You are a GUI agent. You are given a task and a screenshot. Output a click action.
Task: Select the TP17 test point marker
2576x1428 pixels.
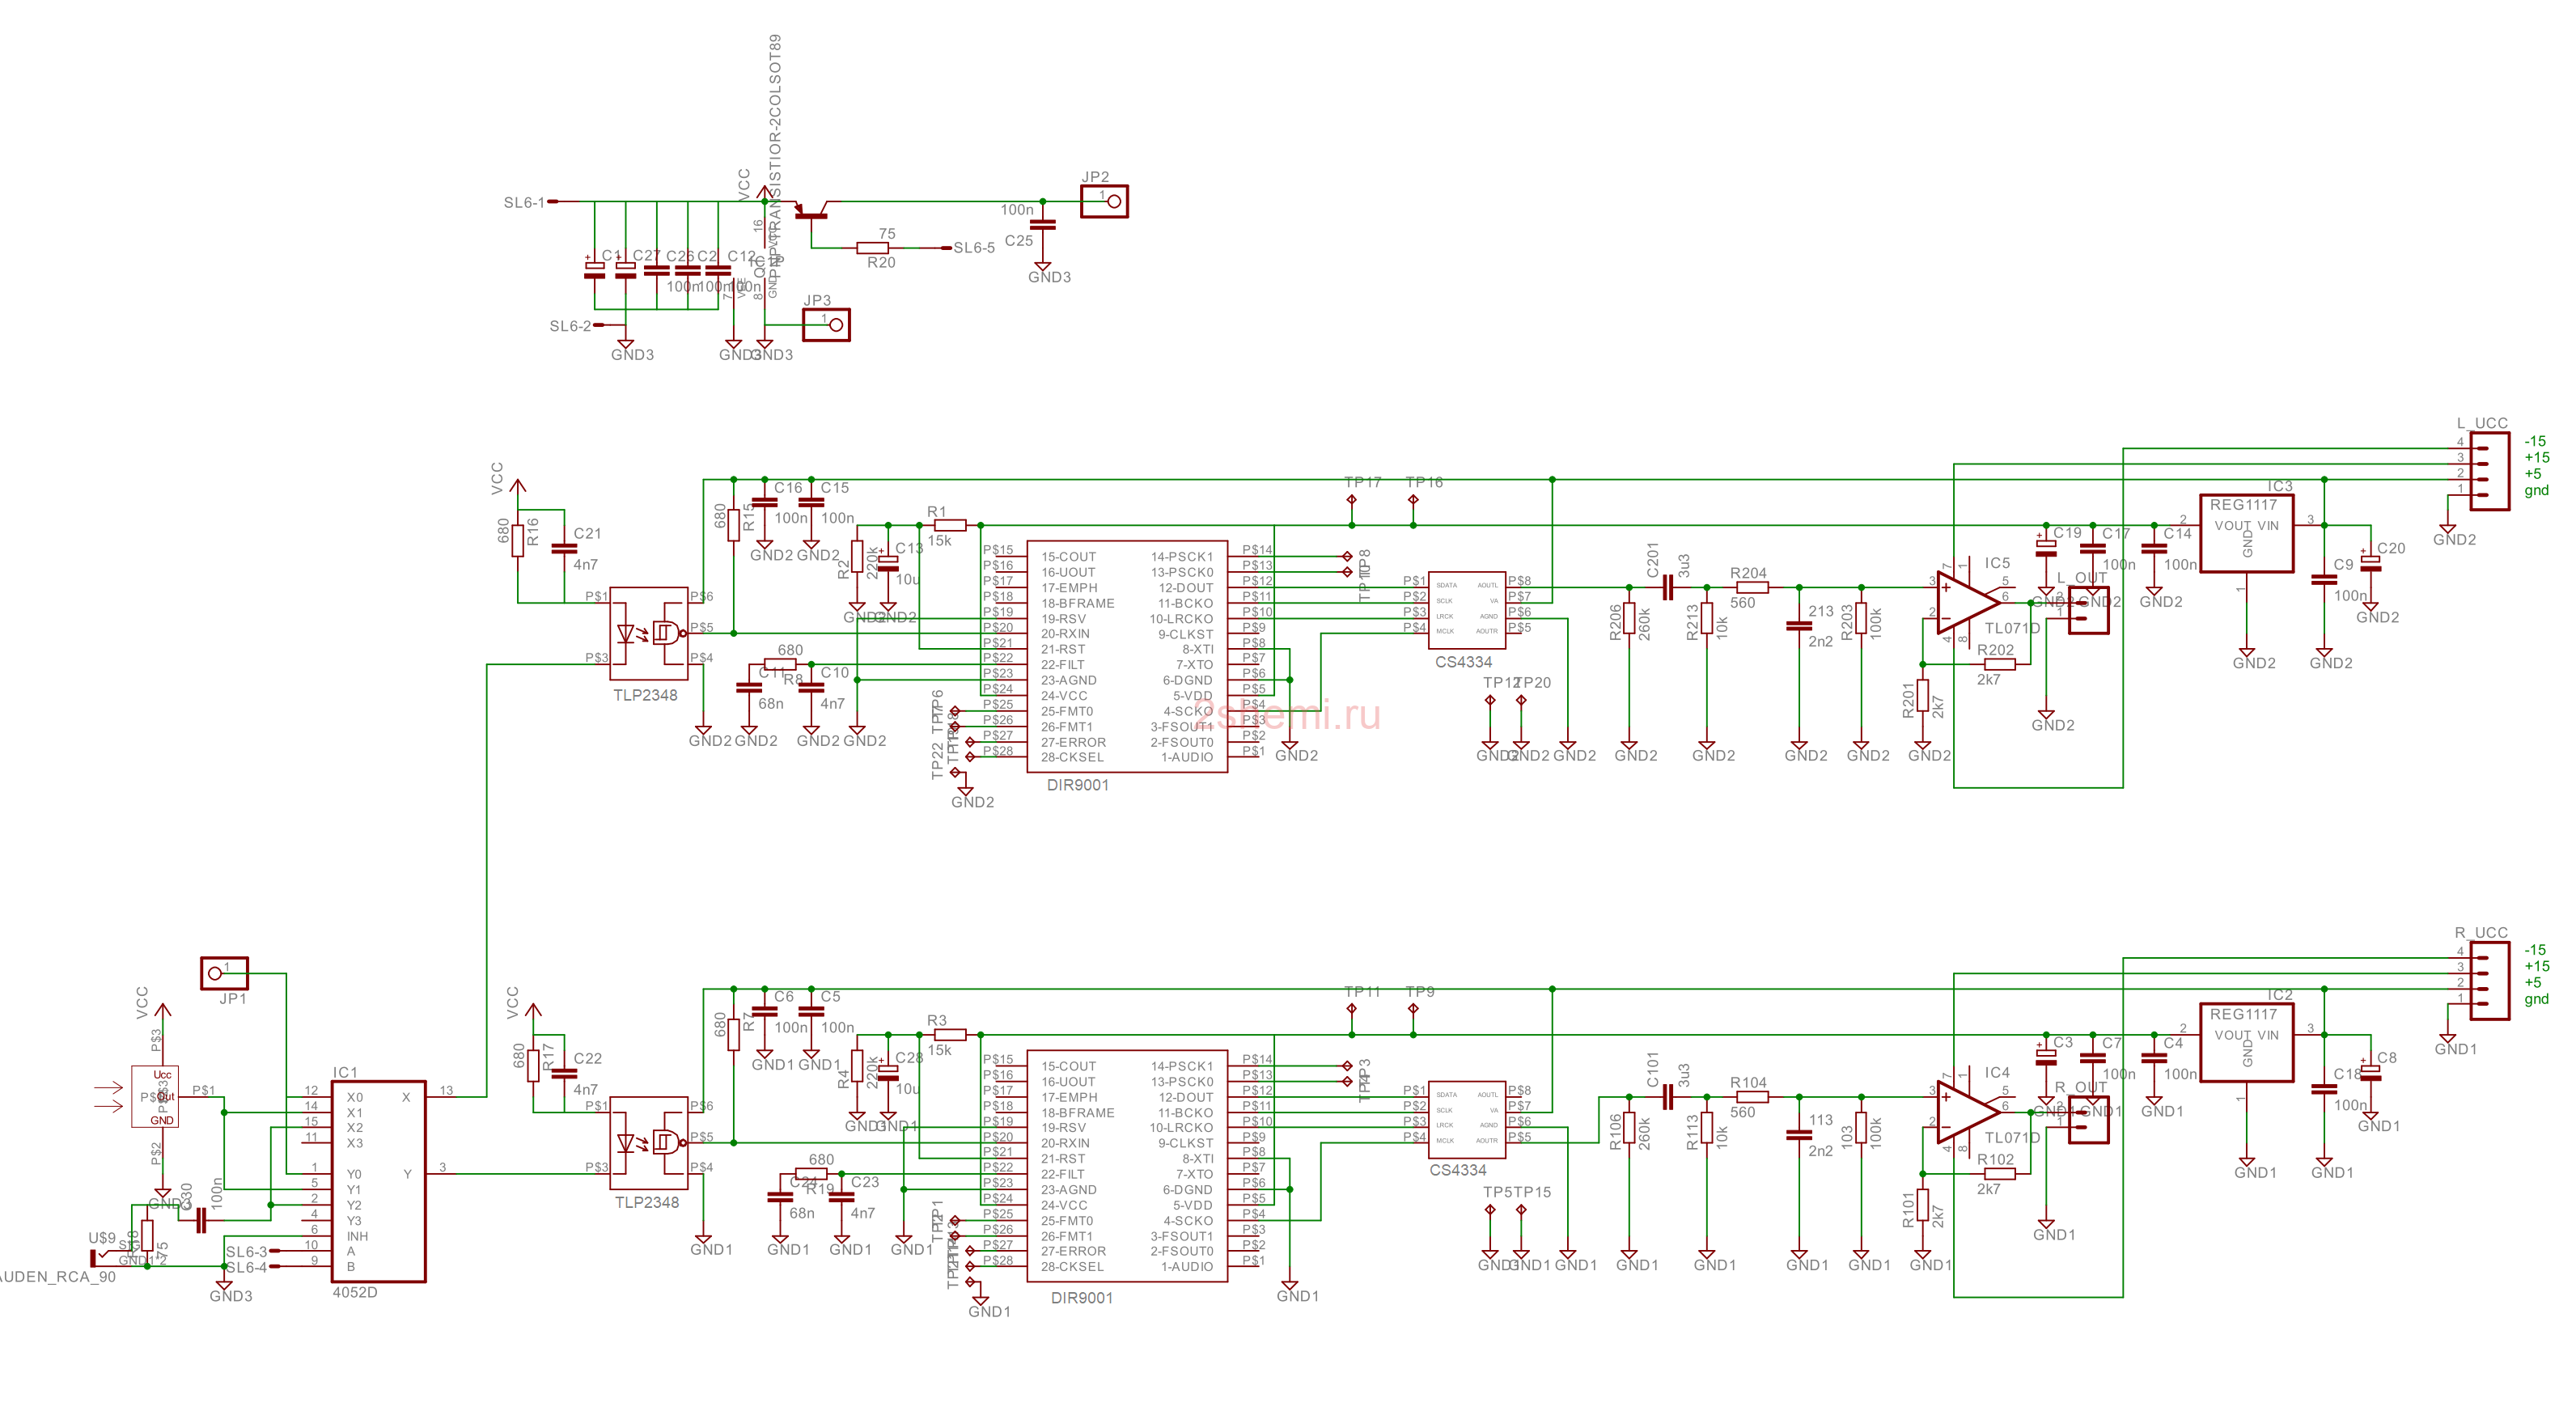1352,499
